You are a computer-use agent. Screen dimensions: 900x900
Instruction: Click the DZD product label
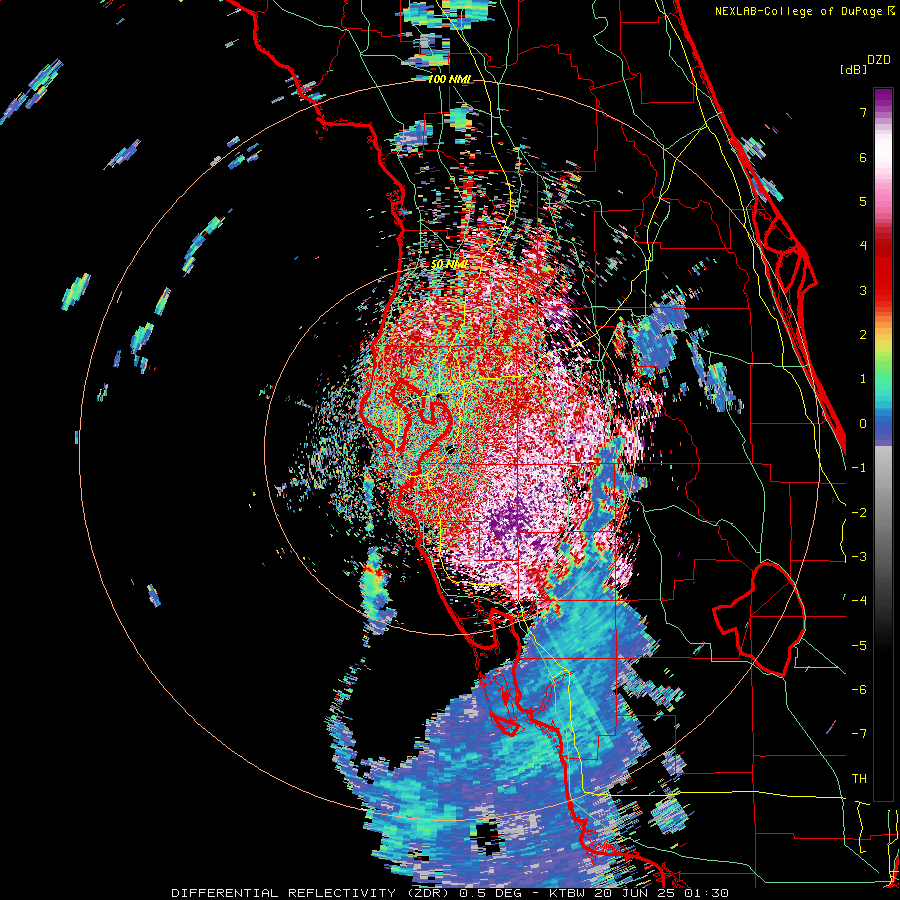point(879,60)
